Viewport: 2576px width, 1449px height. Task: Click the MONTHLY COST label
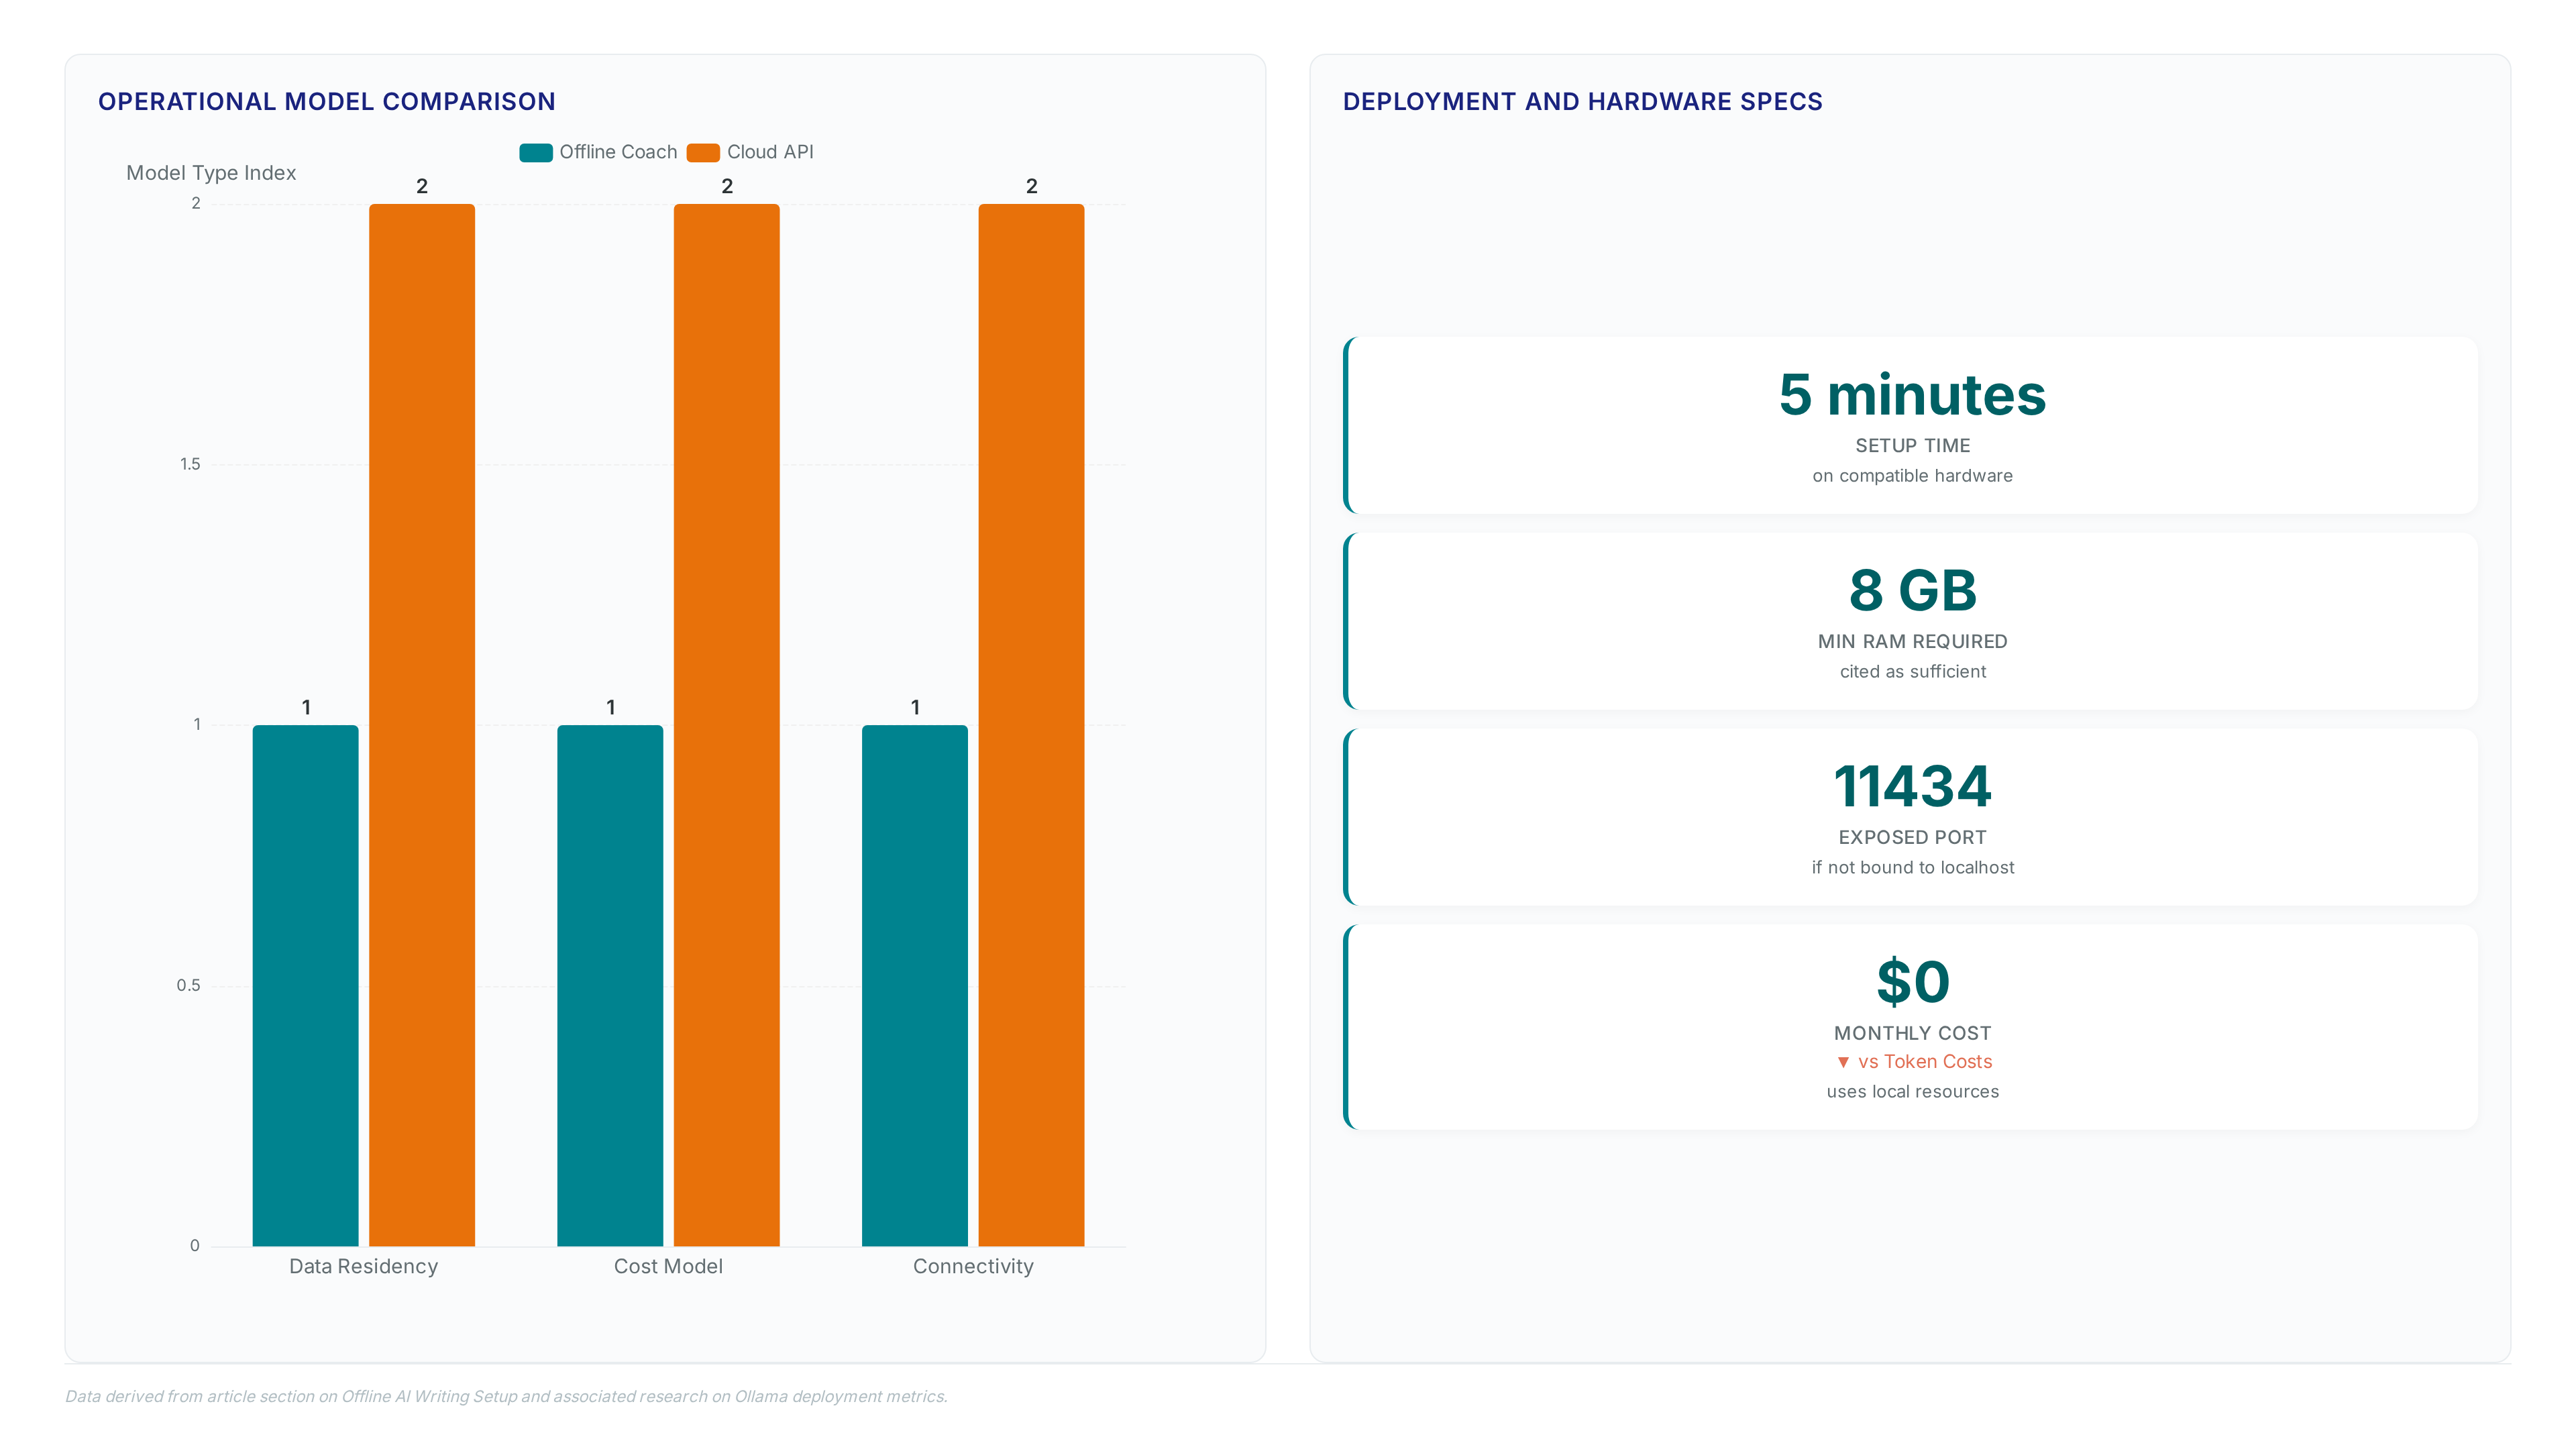pos(1912,1033)
